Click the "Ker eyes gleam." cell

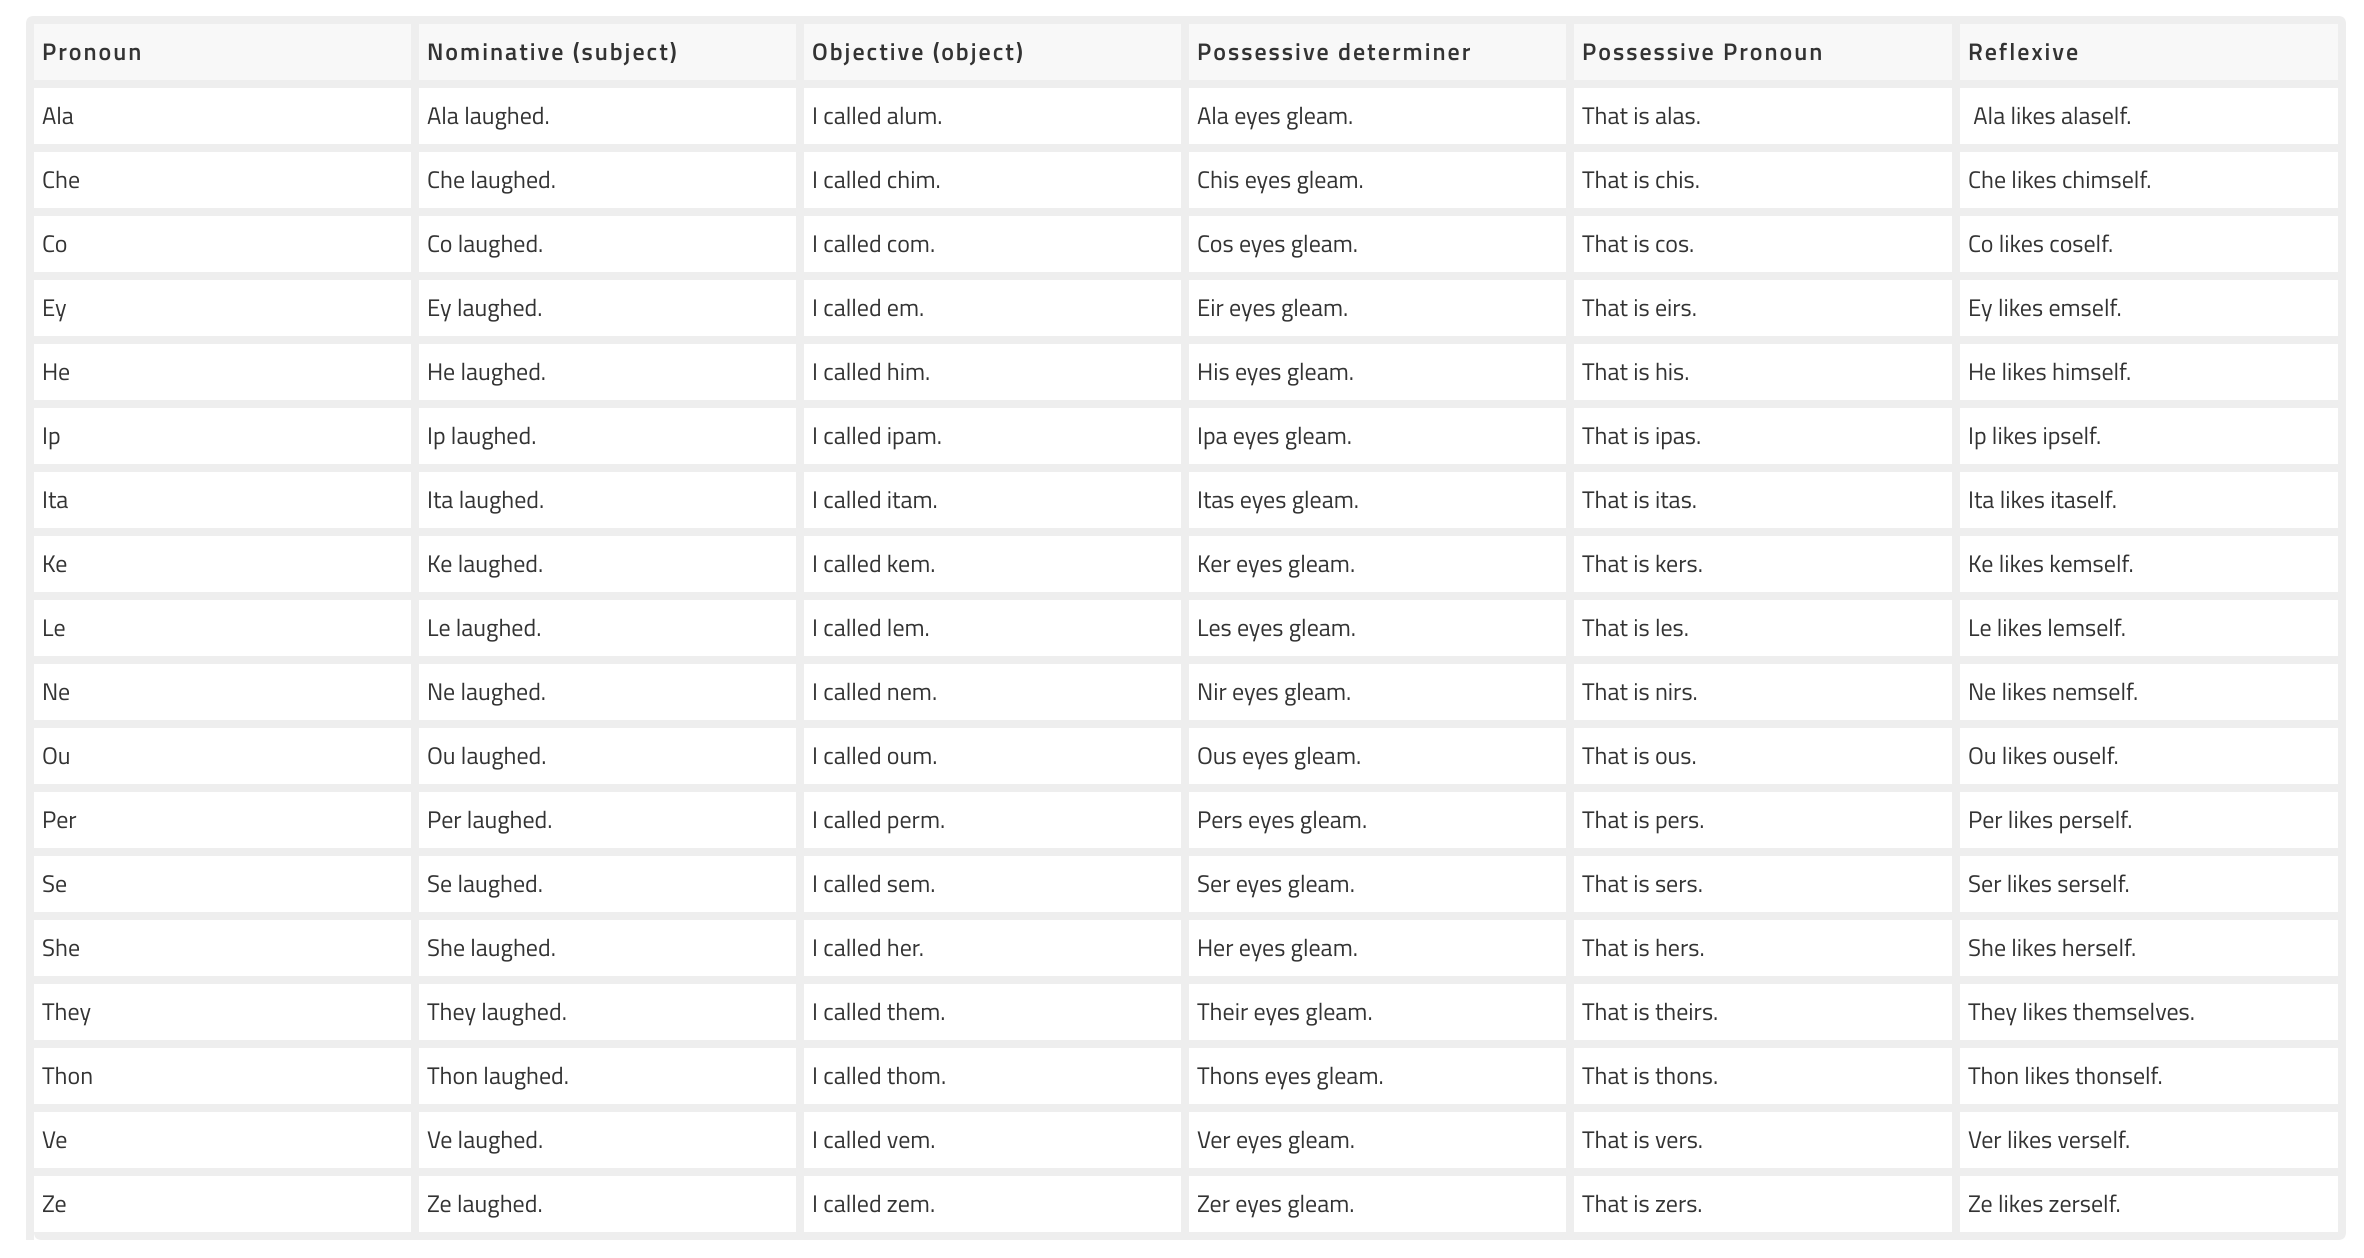point(1276,564)
